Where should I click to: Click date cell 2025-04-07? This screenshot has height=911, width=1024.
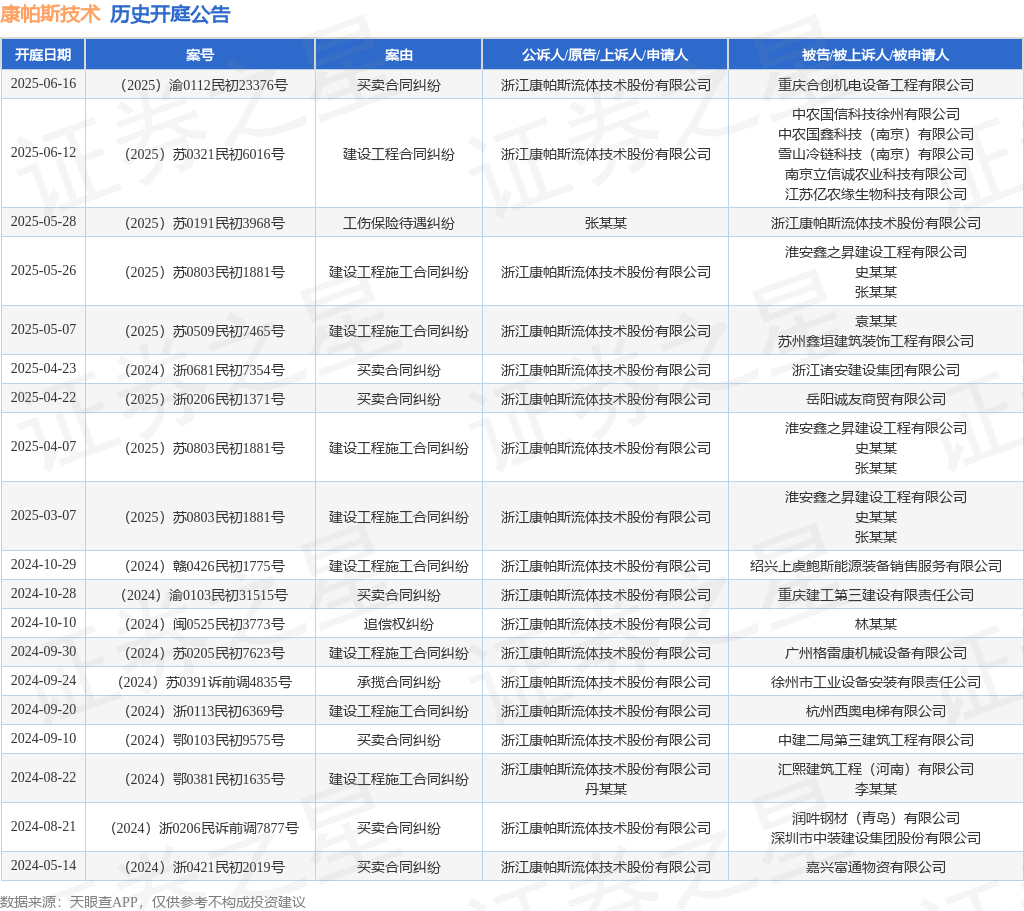[43, 446]
